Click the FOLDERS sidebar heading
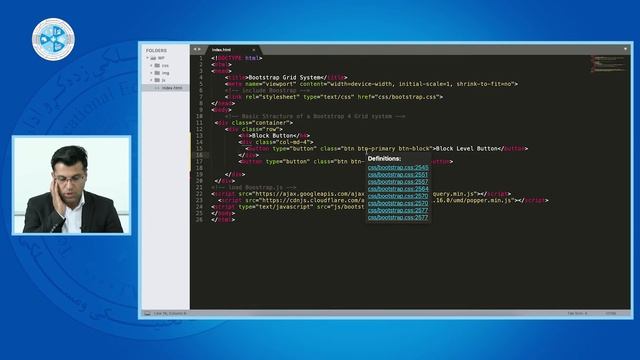The width and height of the screenshot is (640, 360). [x=156, y=51]
